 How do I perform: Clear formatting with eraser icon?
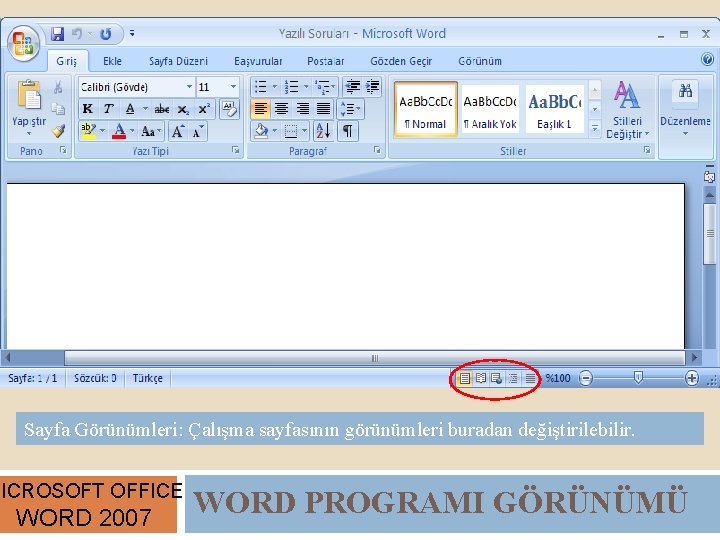pyautogui.click(x=229, y=109)
